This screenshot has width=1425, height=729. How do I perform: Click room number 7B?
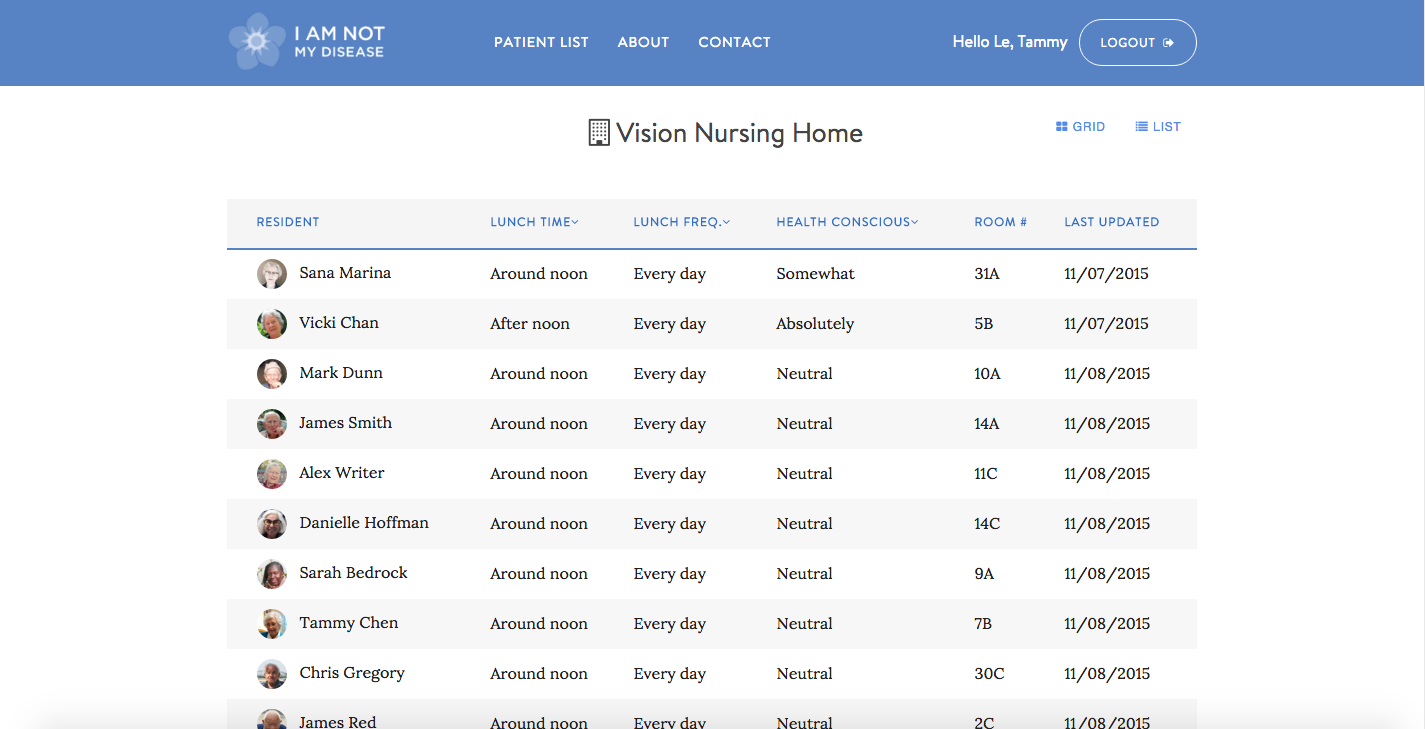point(984,624)
